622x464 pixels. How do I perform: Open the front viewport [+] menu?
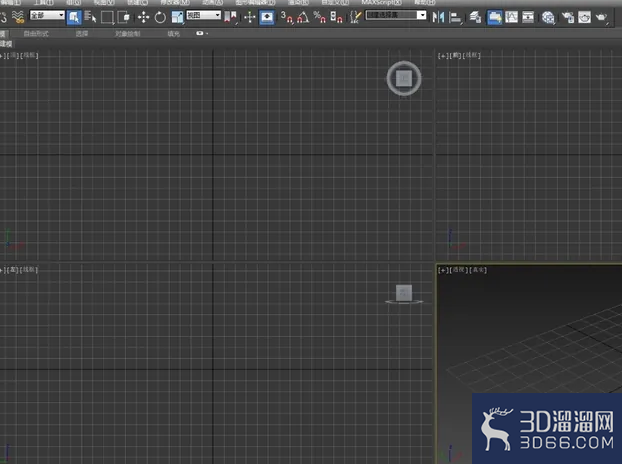[x=443, y=56]
